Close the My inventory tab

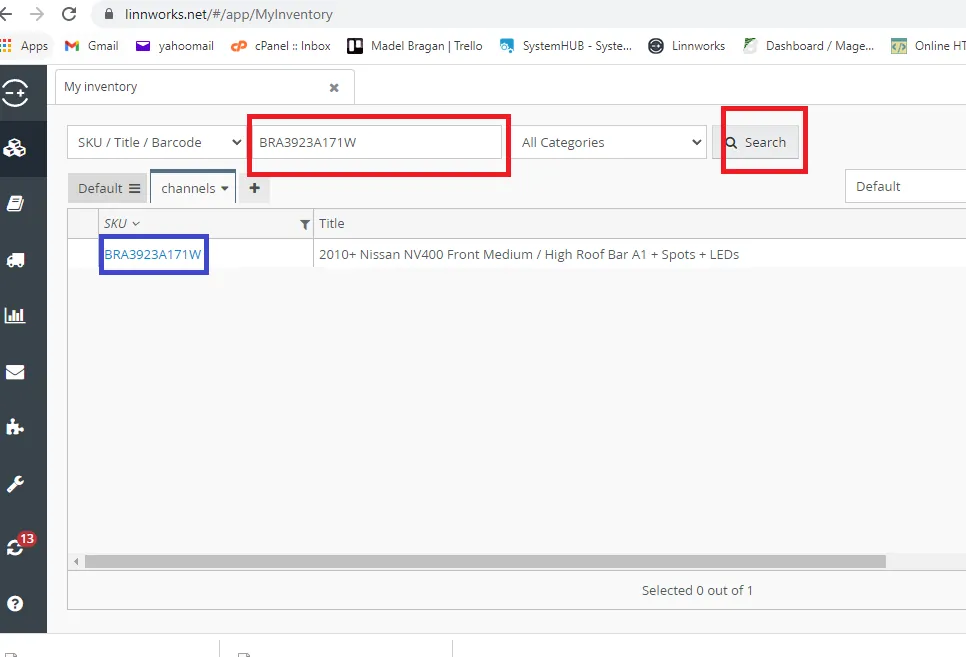point(334,88)
